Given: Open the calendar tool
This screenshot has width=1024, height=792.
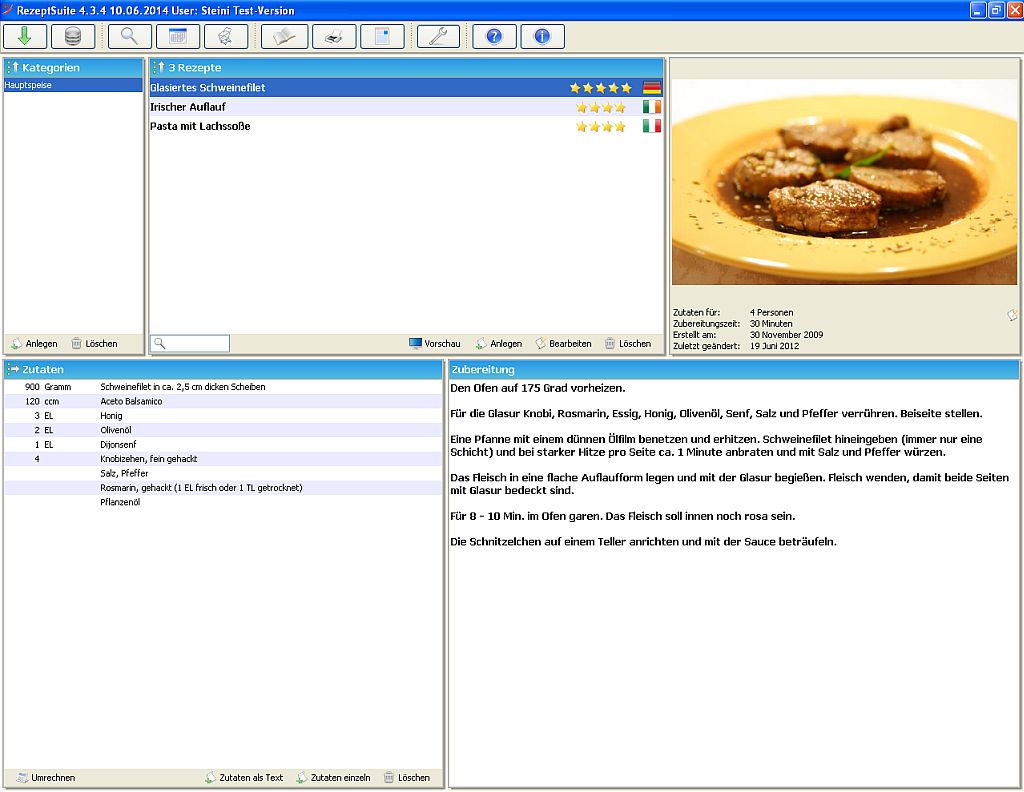Looking at the screenshot, I should tap(176, 36).
